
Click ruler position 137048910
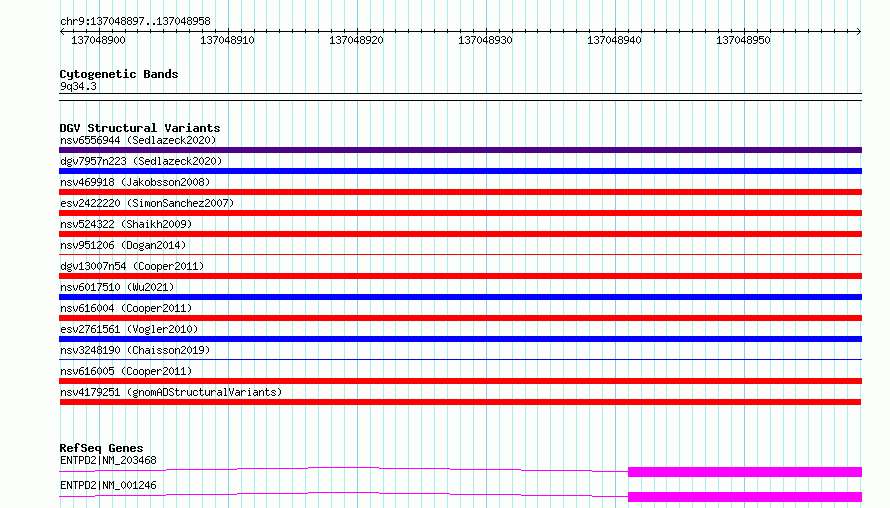pos(227,40)
